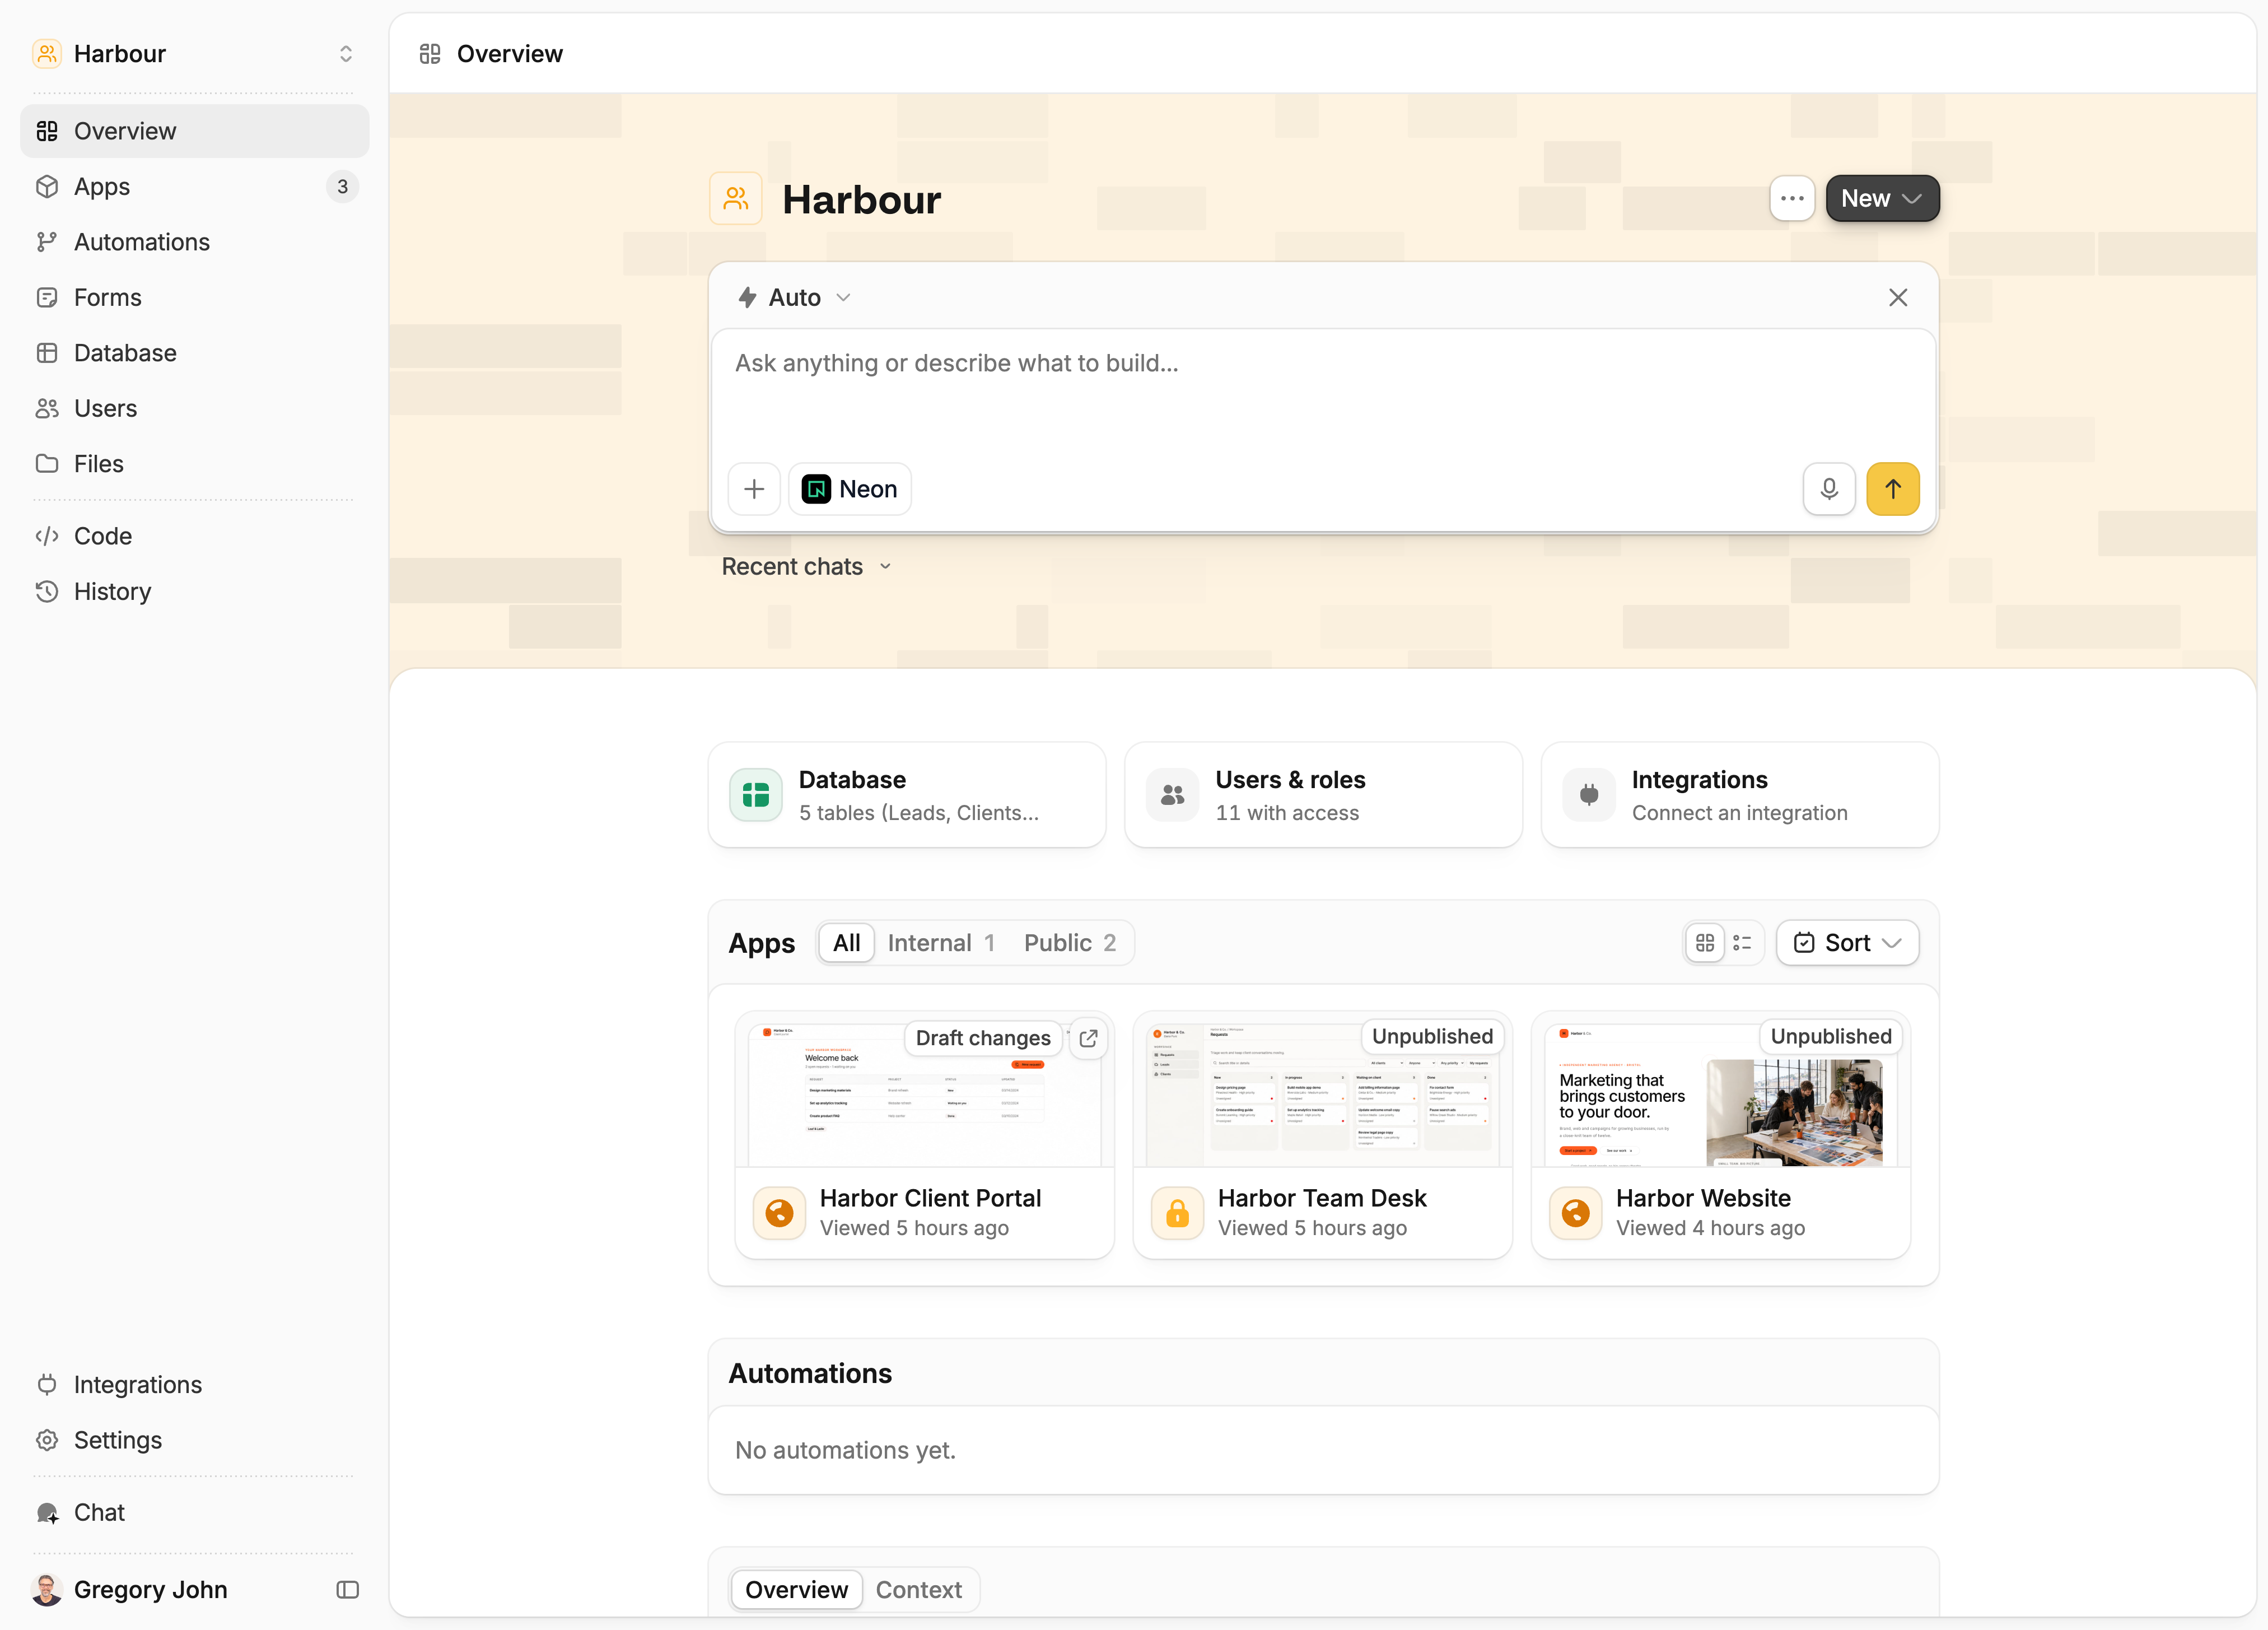The height and width of the screenshot is (1630, 2268).
Task: Open Files in the sidebar
Action: [x=194, y=464]
